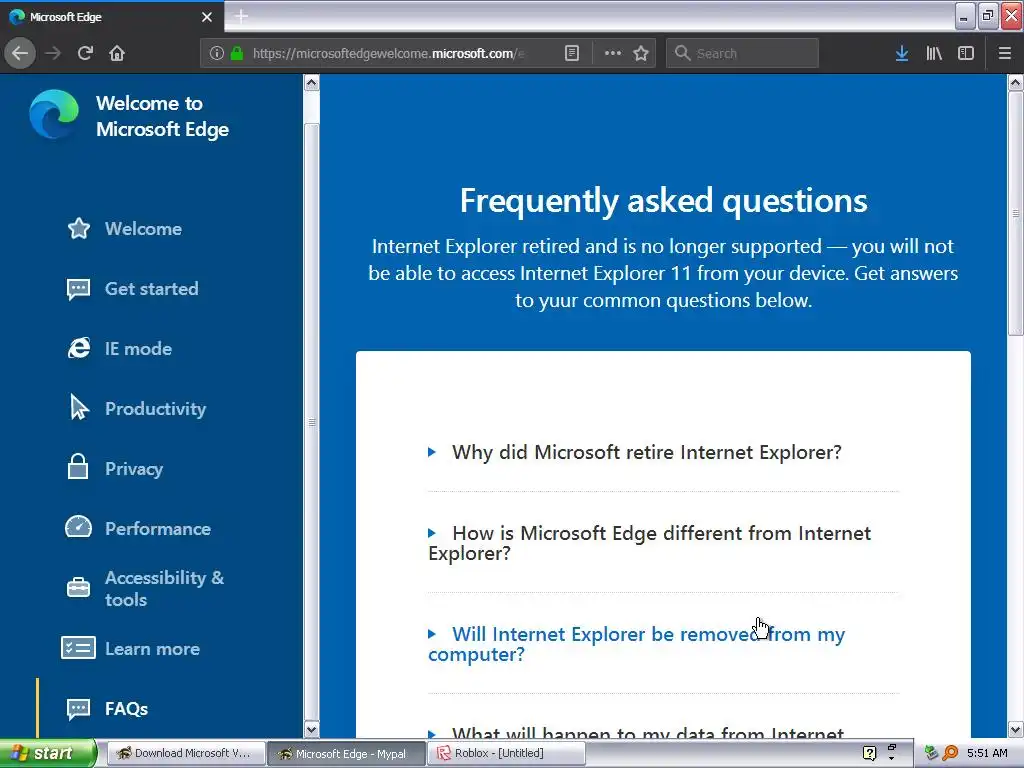Bookmark this page with the star

click(641, 53)
